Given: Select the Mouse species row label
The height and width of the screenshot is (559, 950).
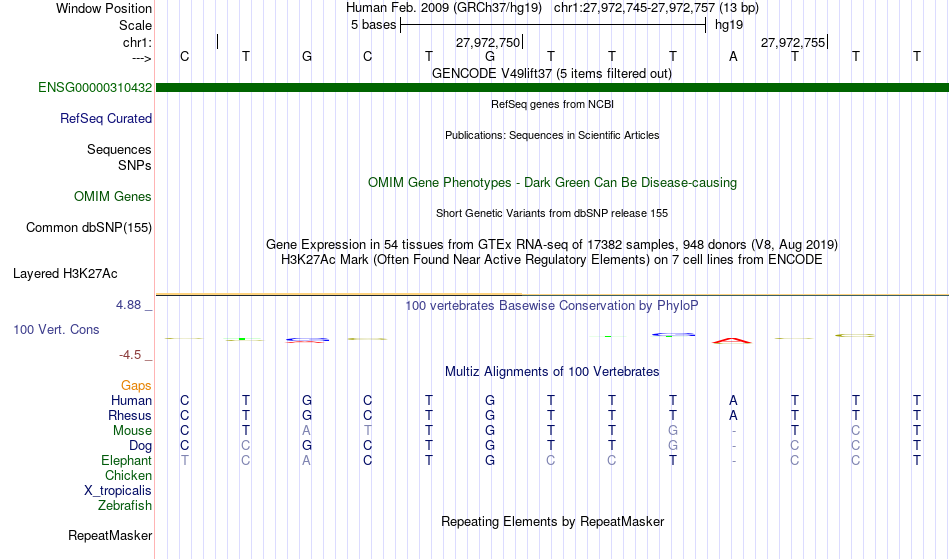Looking at the screenshot, I should point(132,431).
